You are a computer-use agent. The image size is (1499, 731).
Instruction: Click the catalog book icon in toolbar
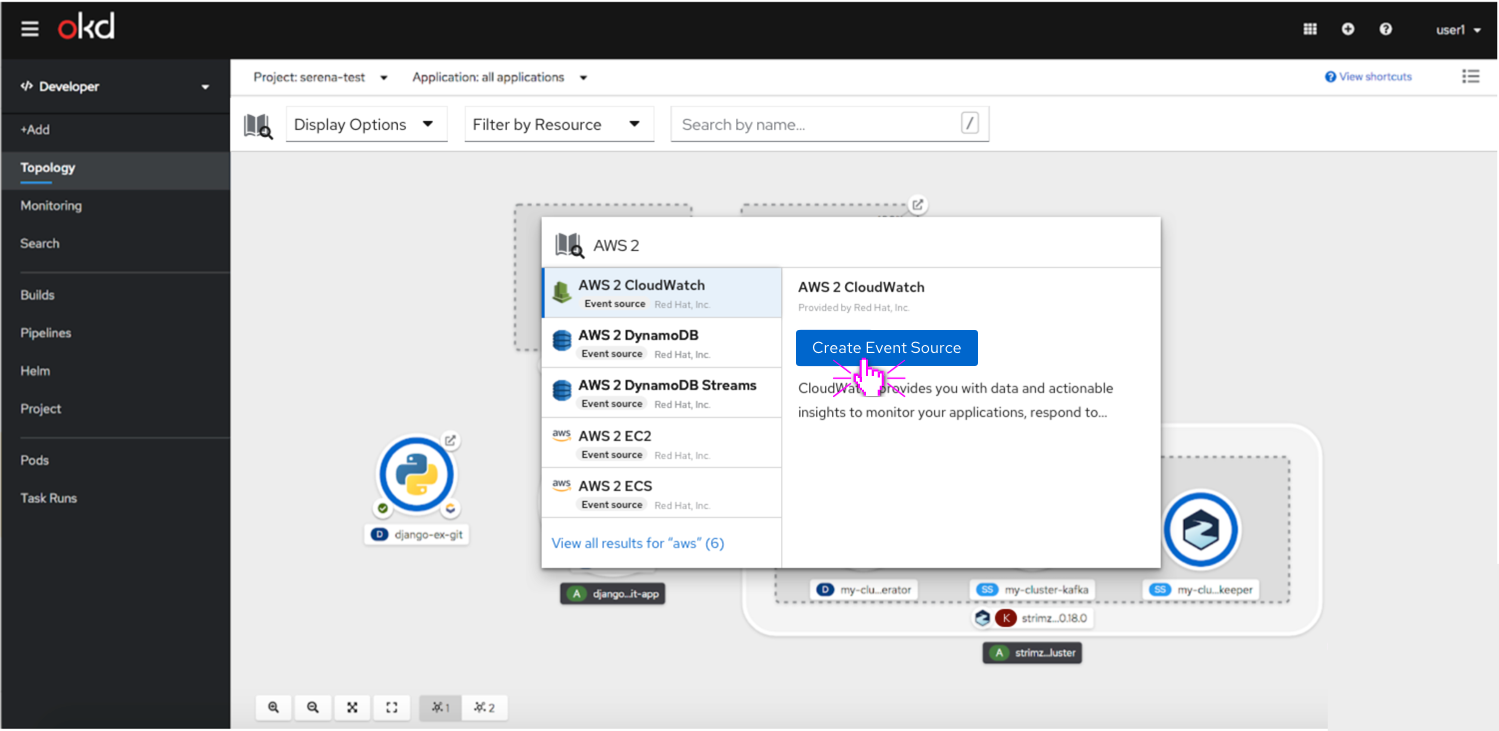(x=258, y=125)
